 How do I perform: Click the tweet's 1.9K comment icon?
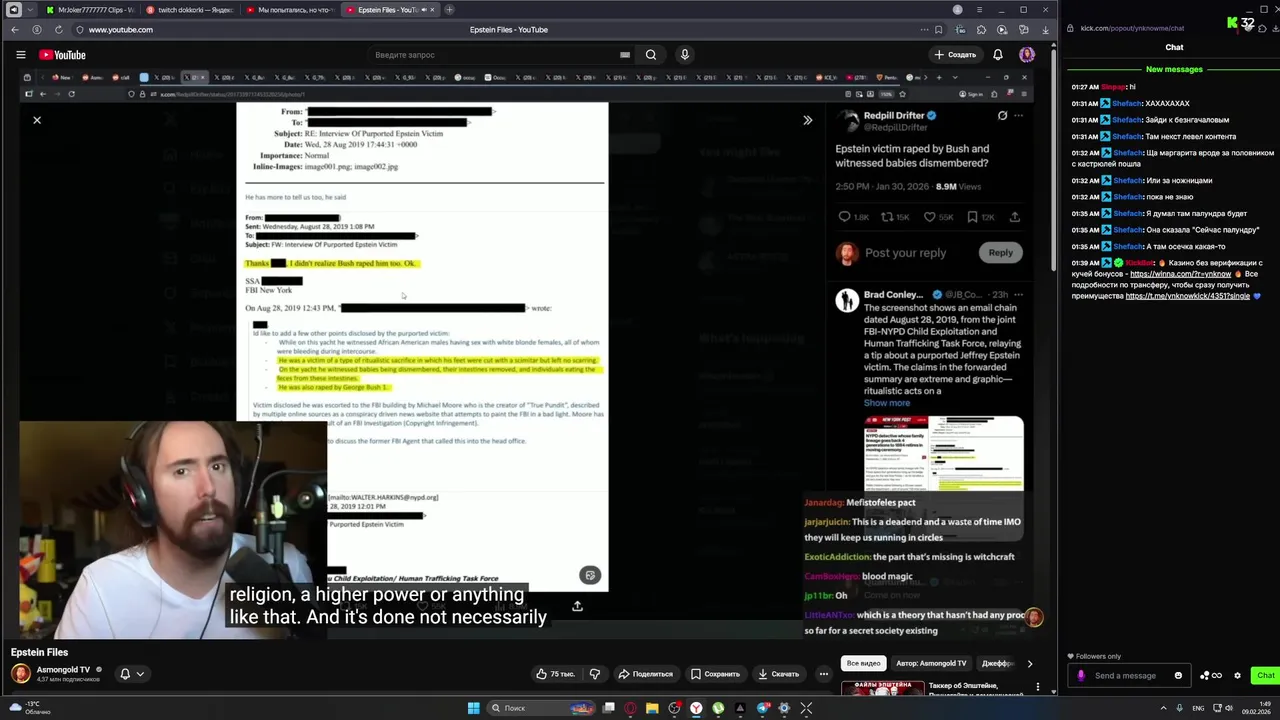click(845, 217)
